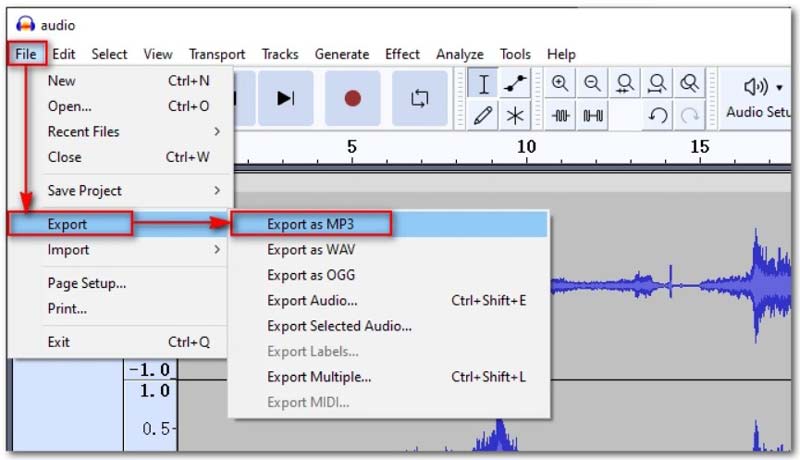Open the Edit menu
This screenshot has width=800, height=460.
point(64,54)
